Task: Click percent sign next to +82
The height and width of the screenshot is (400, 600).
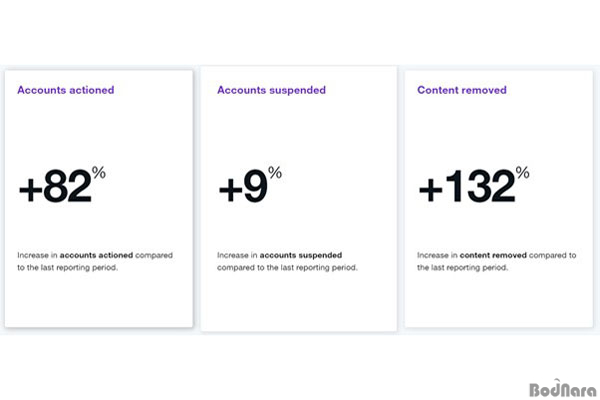Action: pyautogui.click(x=99, y=173)
